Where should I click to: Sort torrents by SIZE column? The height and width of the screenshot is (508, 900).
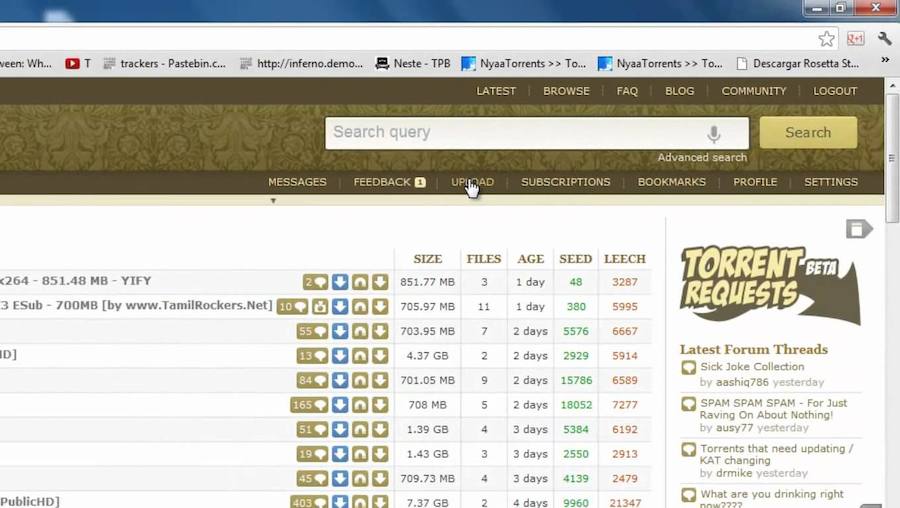[428, 259]
